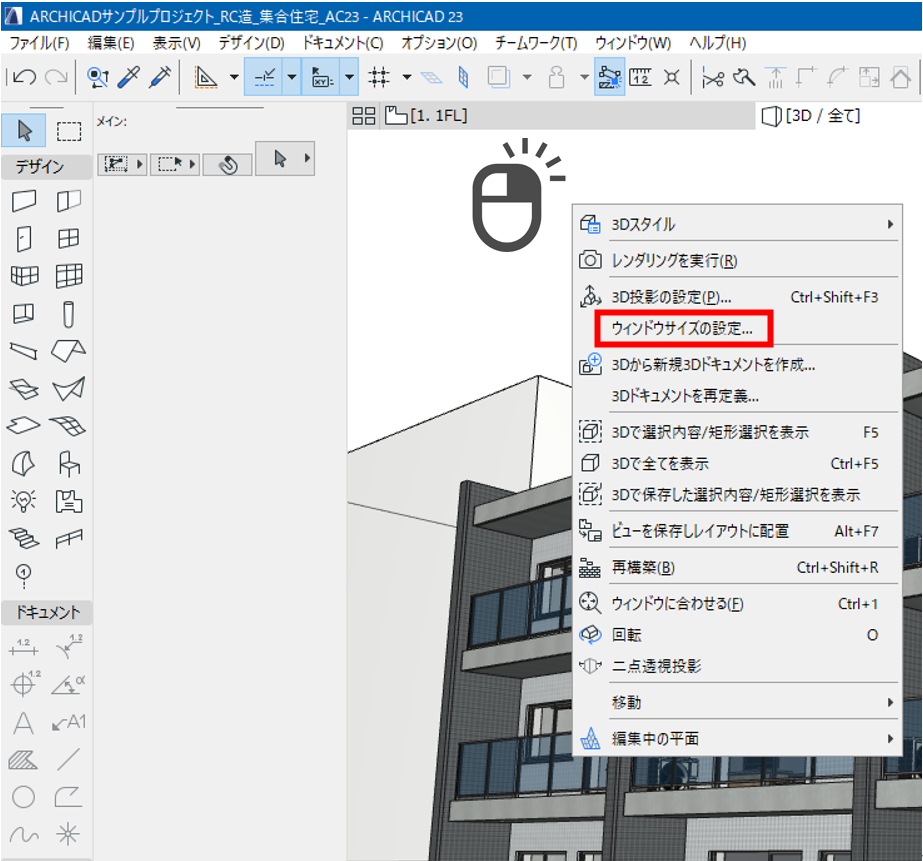Select the Angle Dimension tool icon
Viewport: 923px width, 861px height.
69,684
